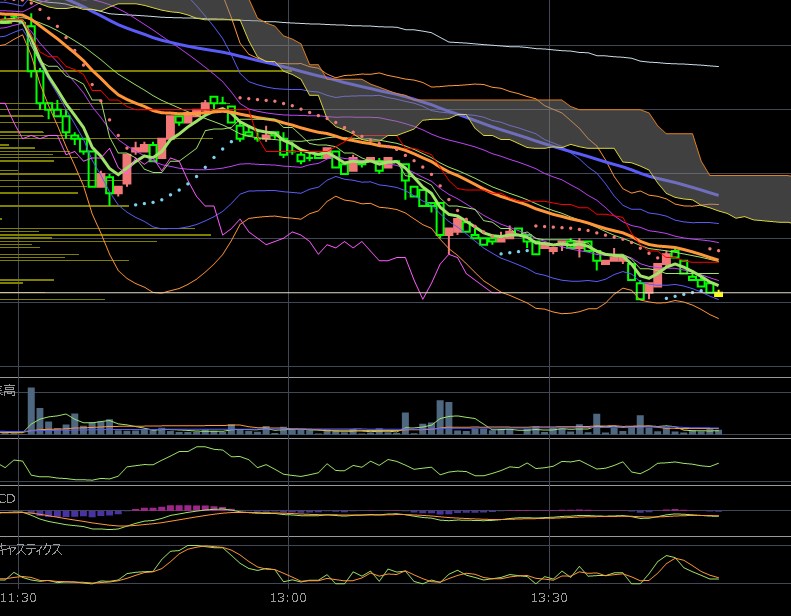Select the stochastics panel label キャスティクス
Image resolution: width=791 pixels, height=616 pixels.
(30, 549)
